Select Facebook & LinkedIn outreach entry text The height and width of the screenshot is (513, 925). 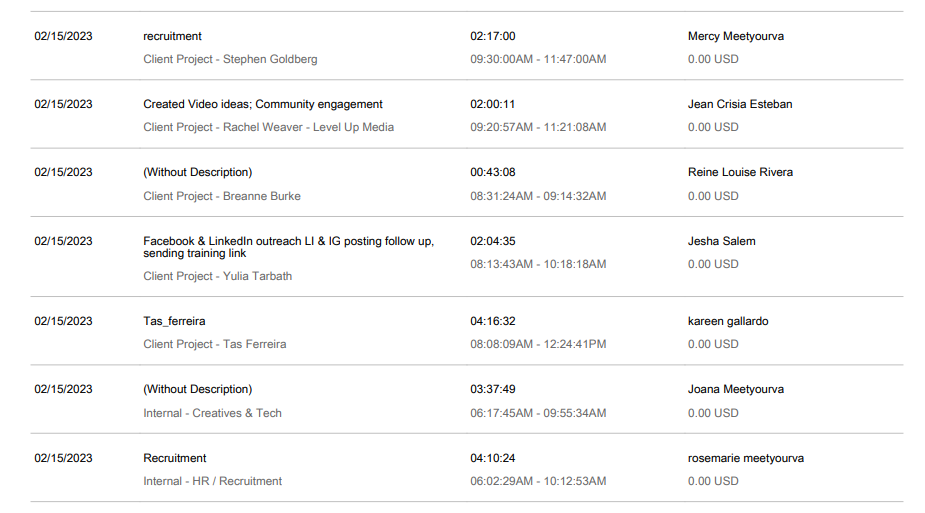tap(288, 247)
